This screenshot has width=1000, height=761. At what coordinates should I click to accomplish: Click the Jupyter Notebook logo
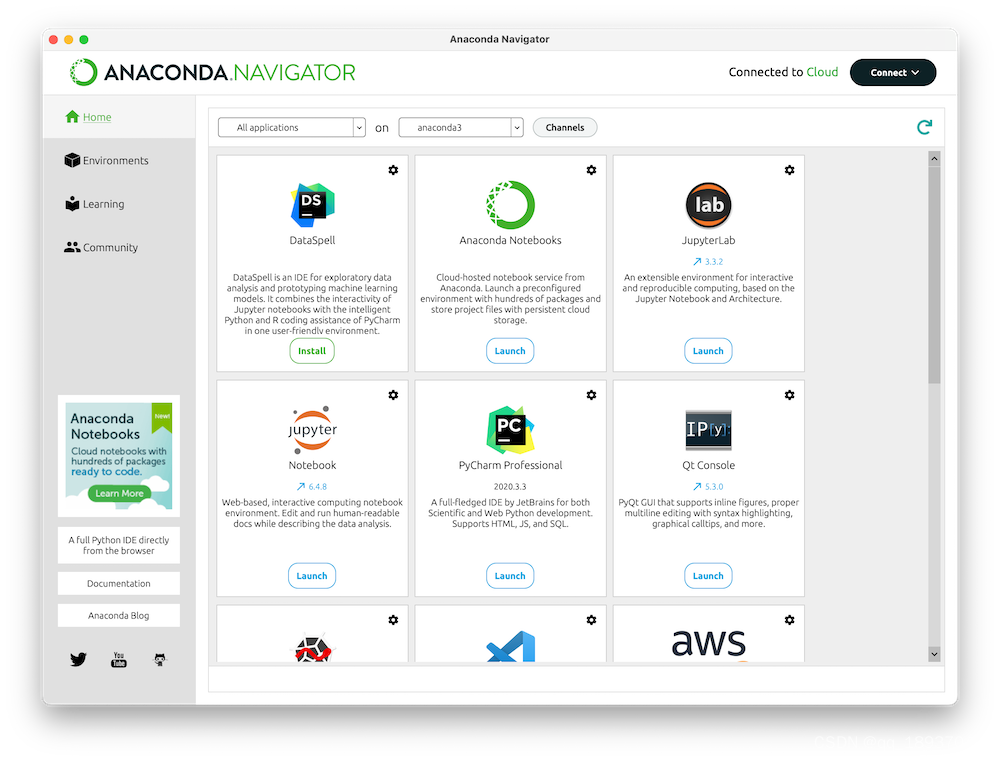(x=312, y=429)
